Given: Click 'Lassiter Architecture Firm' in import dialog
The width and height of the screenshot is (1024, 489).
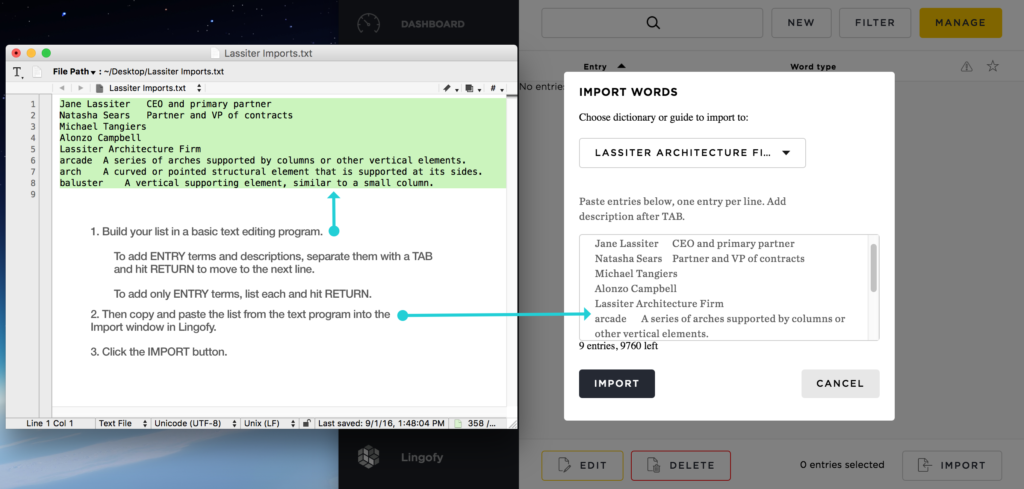Looking at the screenshot, I should pos(659,304).
